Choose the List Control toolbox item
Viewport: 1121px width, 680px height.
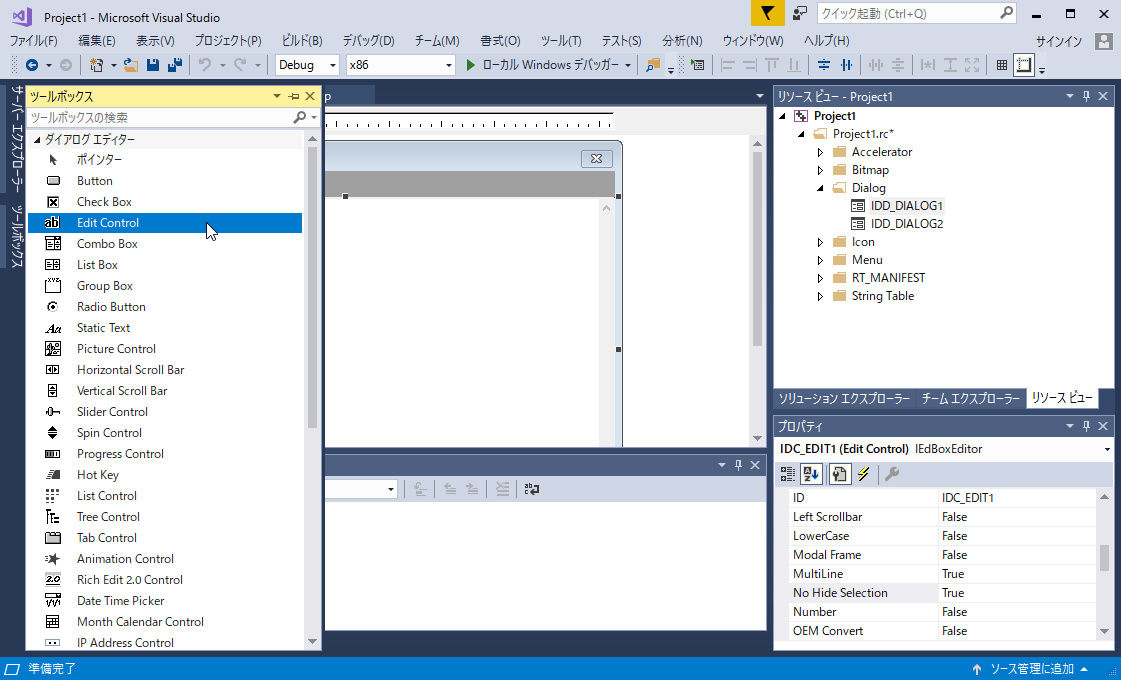point(164,496)
